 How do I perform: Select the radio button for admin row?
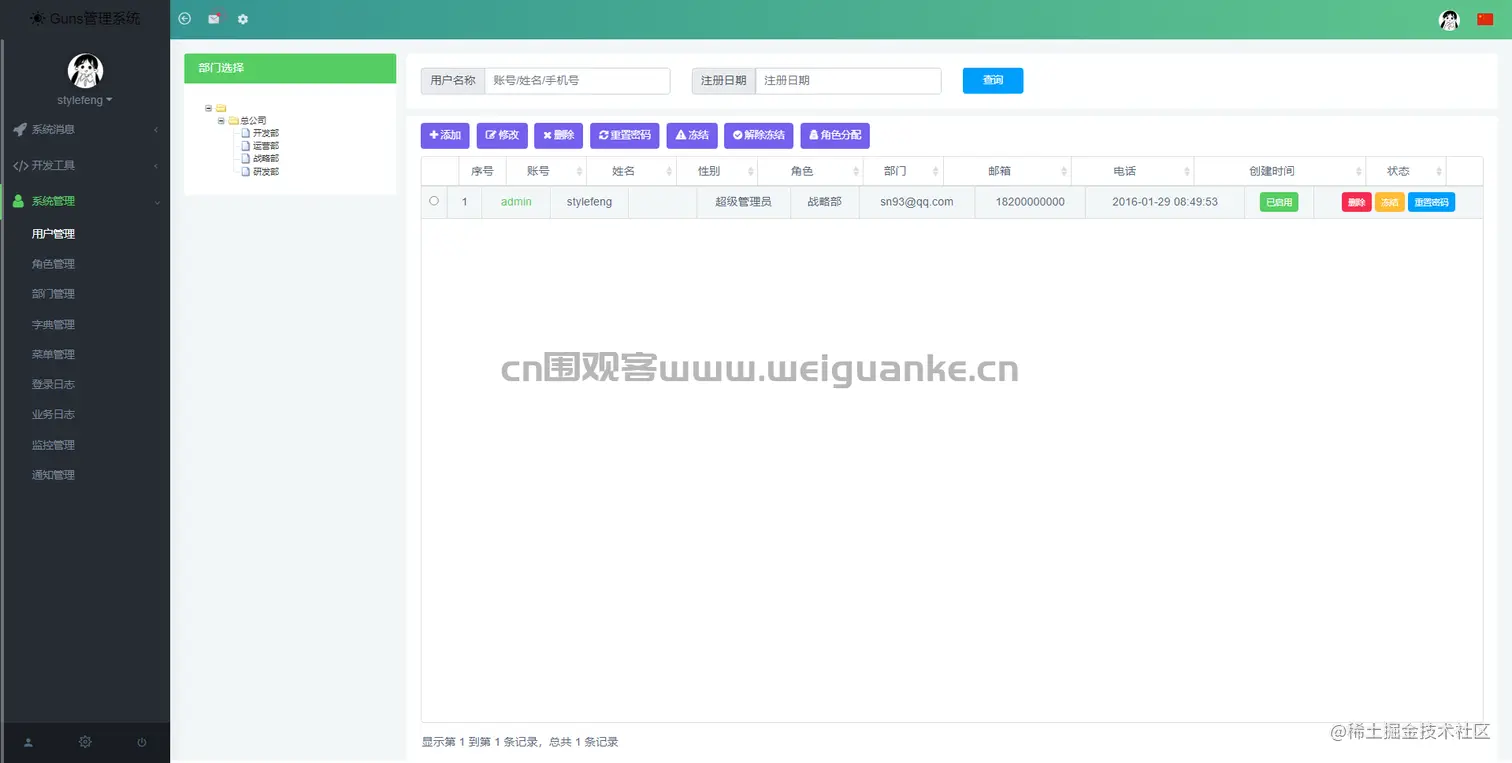click(434, 201)
